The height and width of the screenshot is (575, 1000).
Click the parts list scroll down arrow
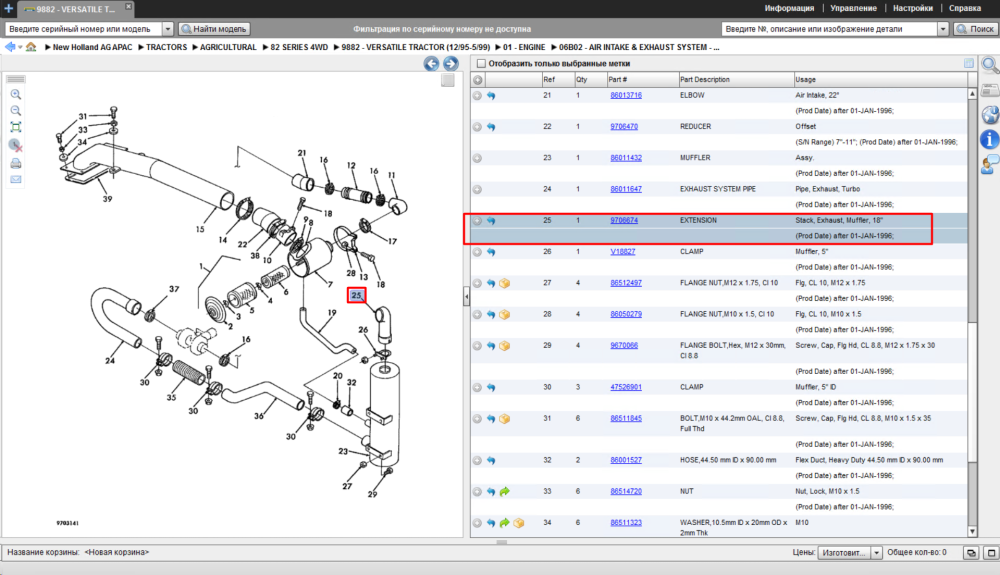pos(972,532)
